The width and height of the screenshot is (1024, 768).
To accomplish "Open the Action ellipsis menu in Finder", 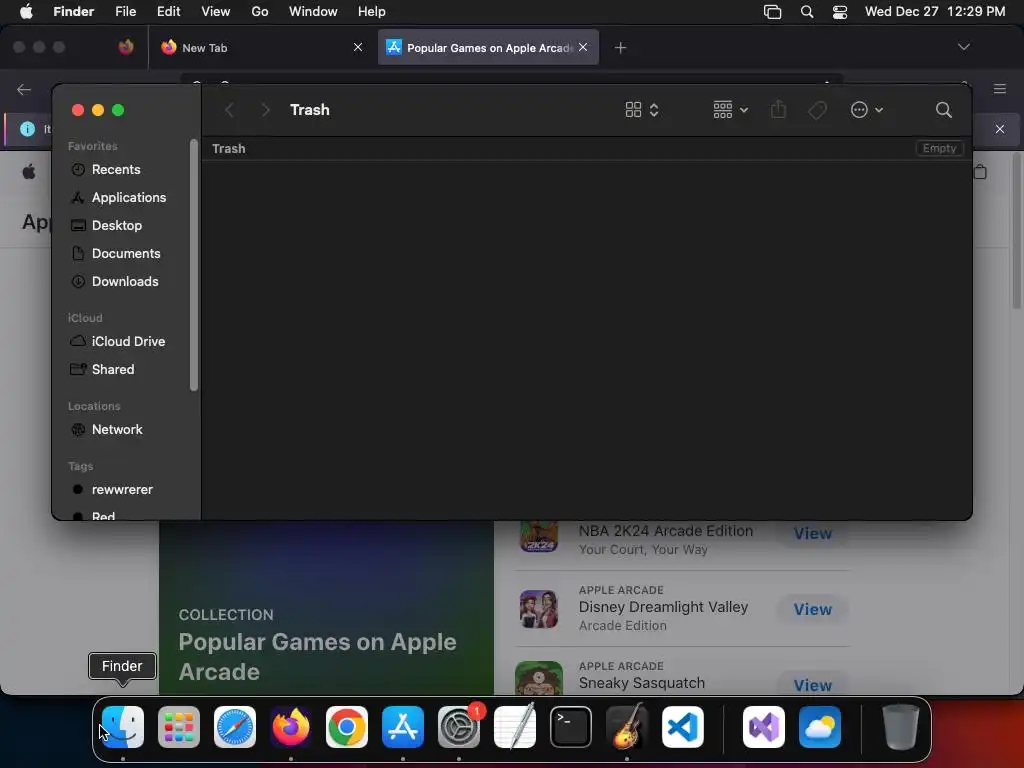I will tap(867, 110).
